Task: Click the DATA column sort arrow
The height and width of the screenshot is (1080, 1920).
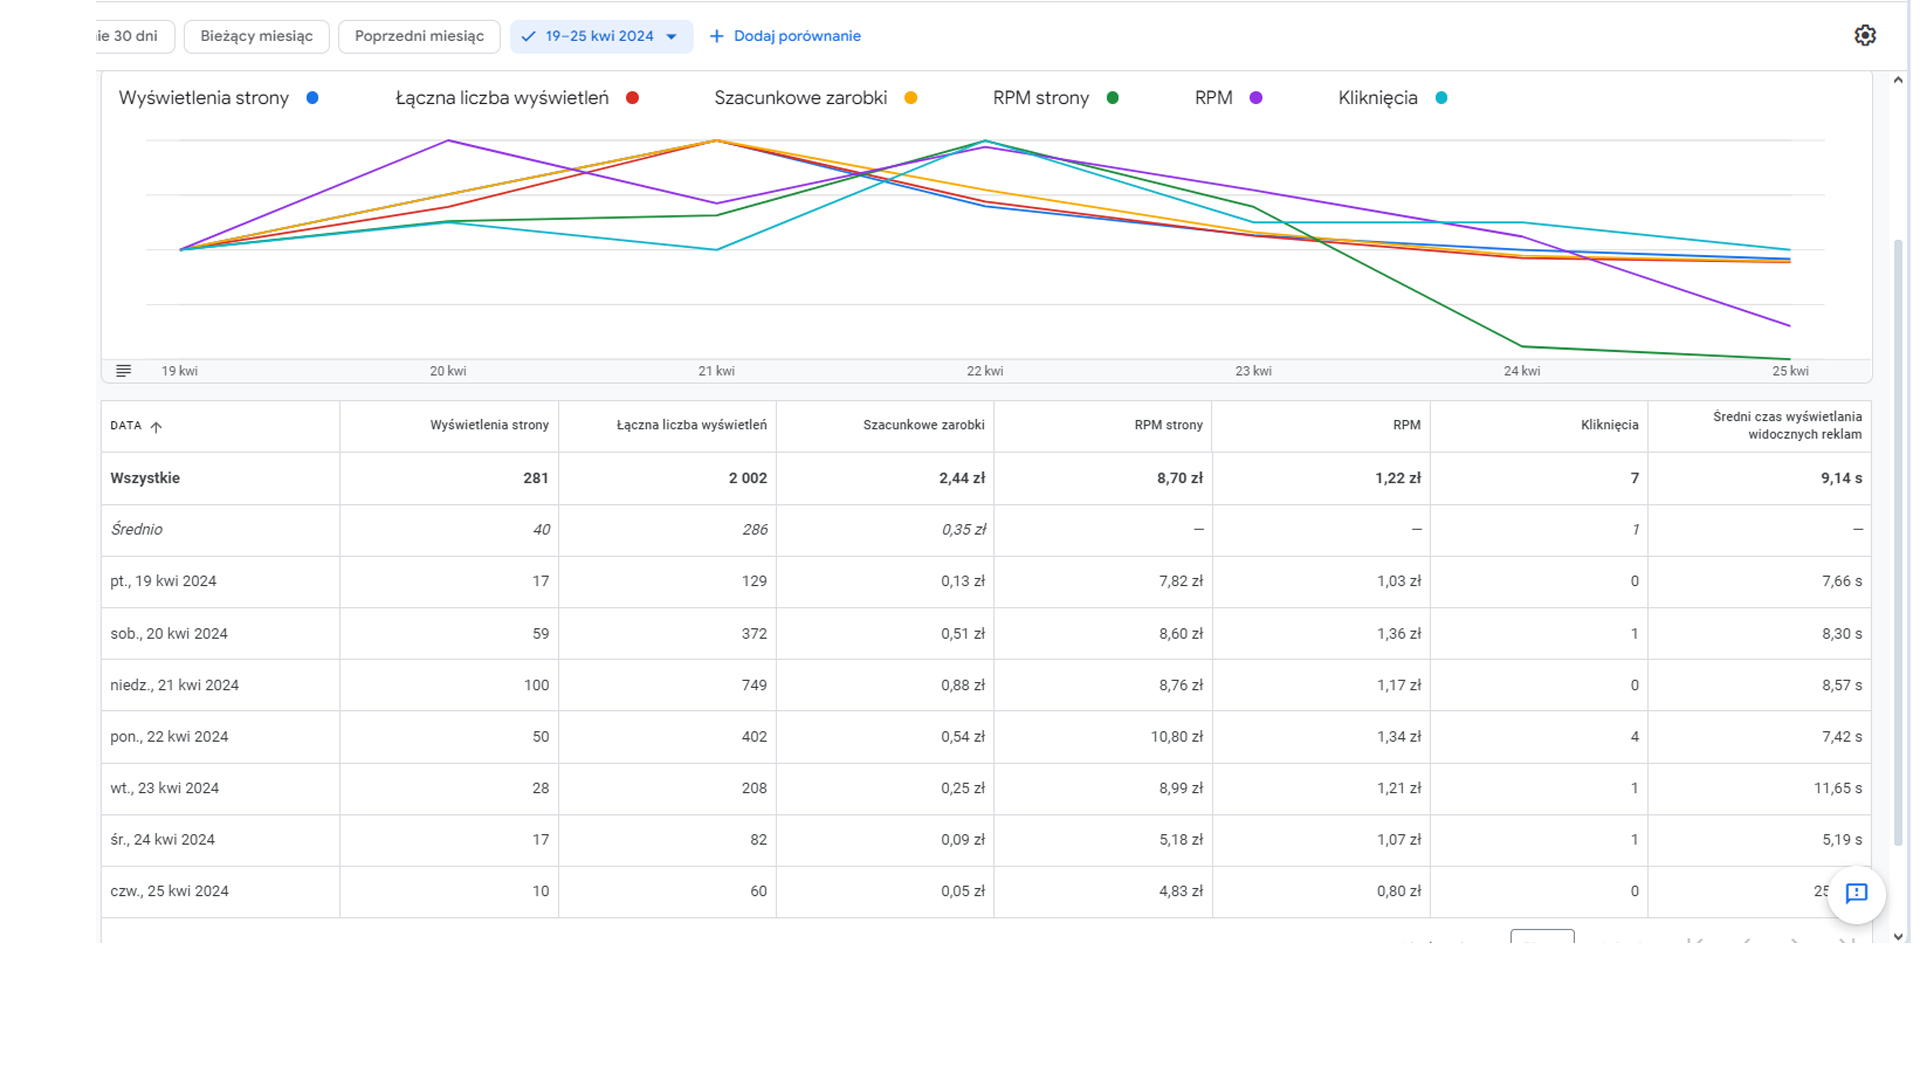Action: pyautogui.click(x=156, y=426)
